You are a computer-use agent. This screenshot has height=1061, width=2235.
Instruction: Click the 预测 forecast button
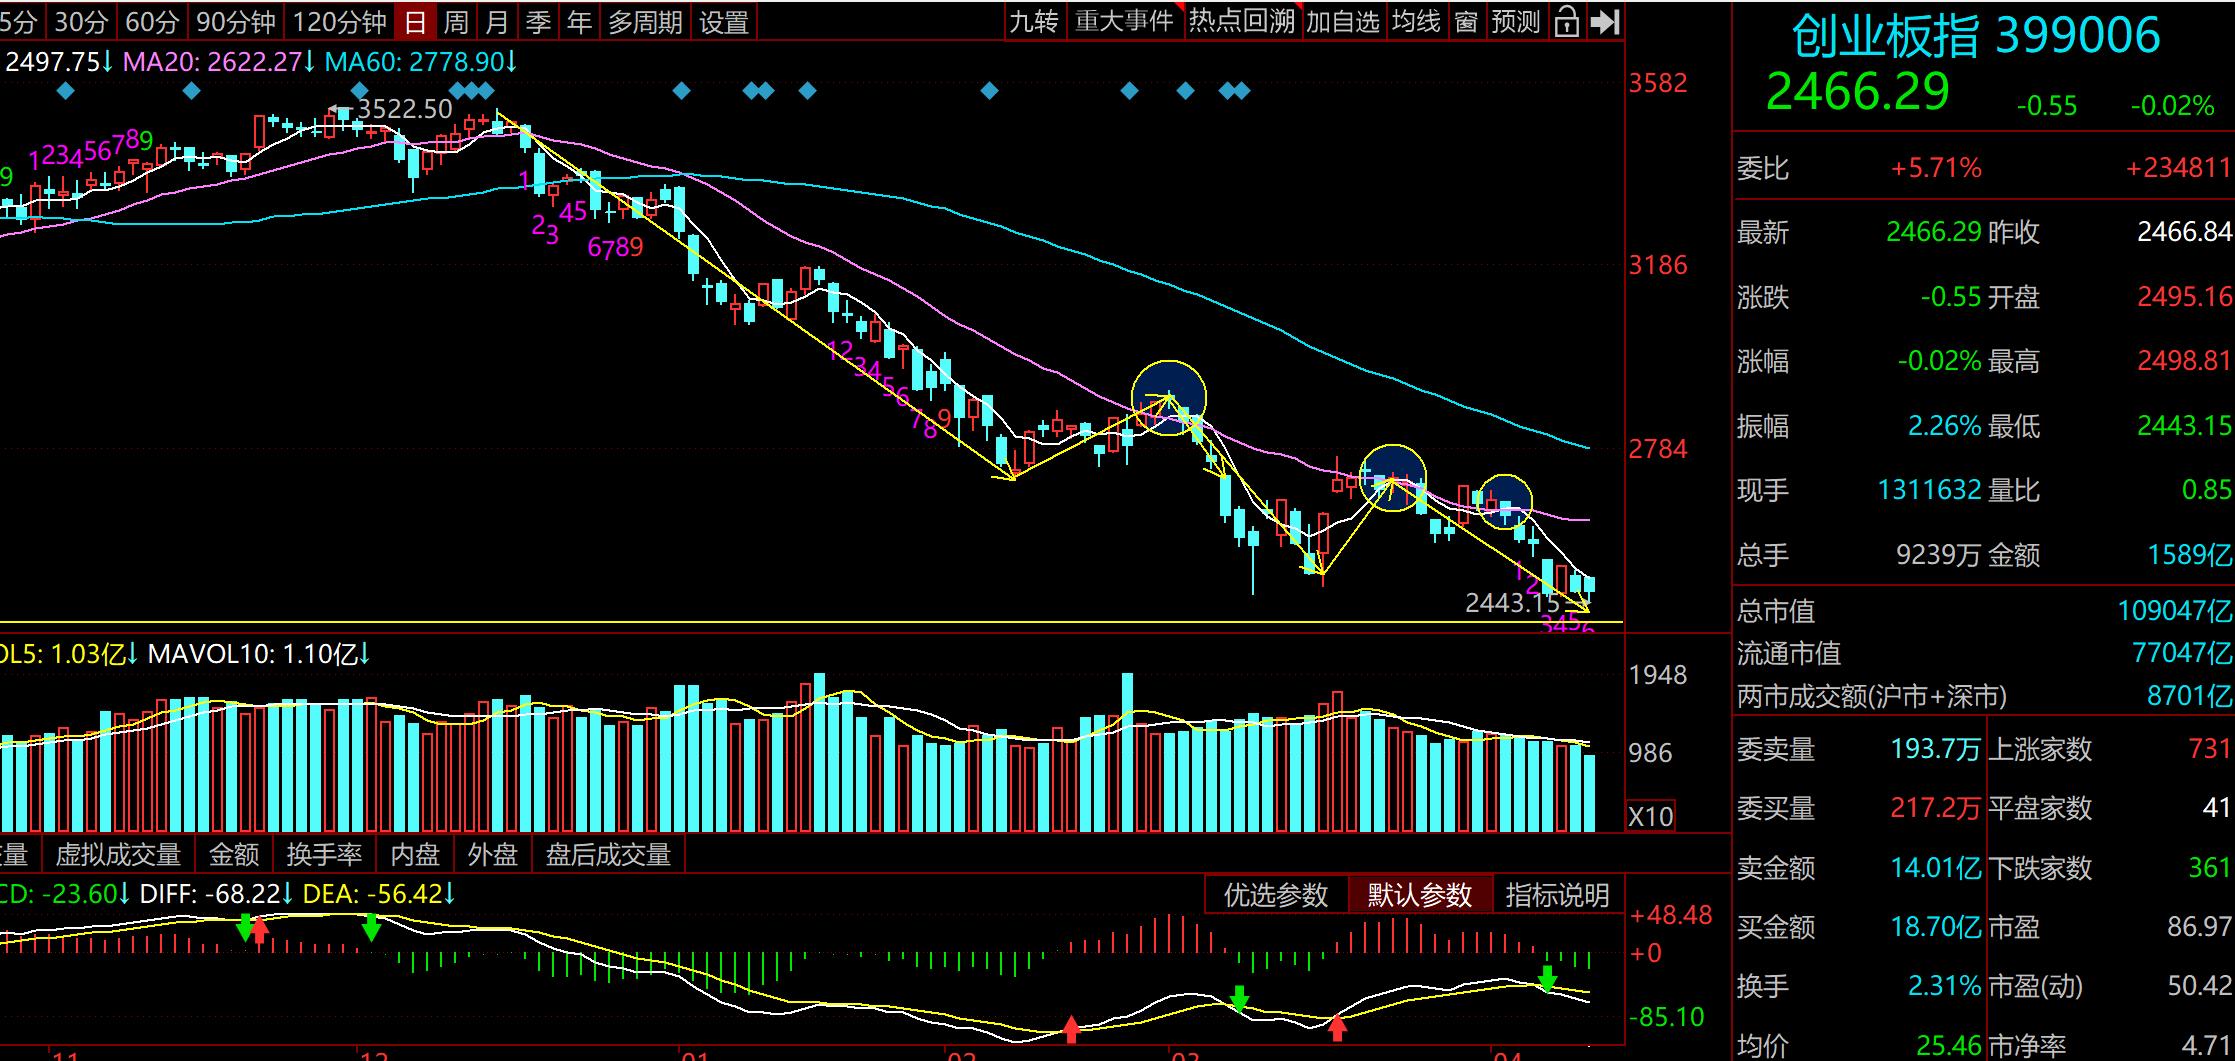pyautogui.click(x=1515, y=21)
